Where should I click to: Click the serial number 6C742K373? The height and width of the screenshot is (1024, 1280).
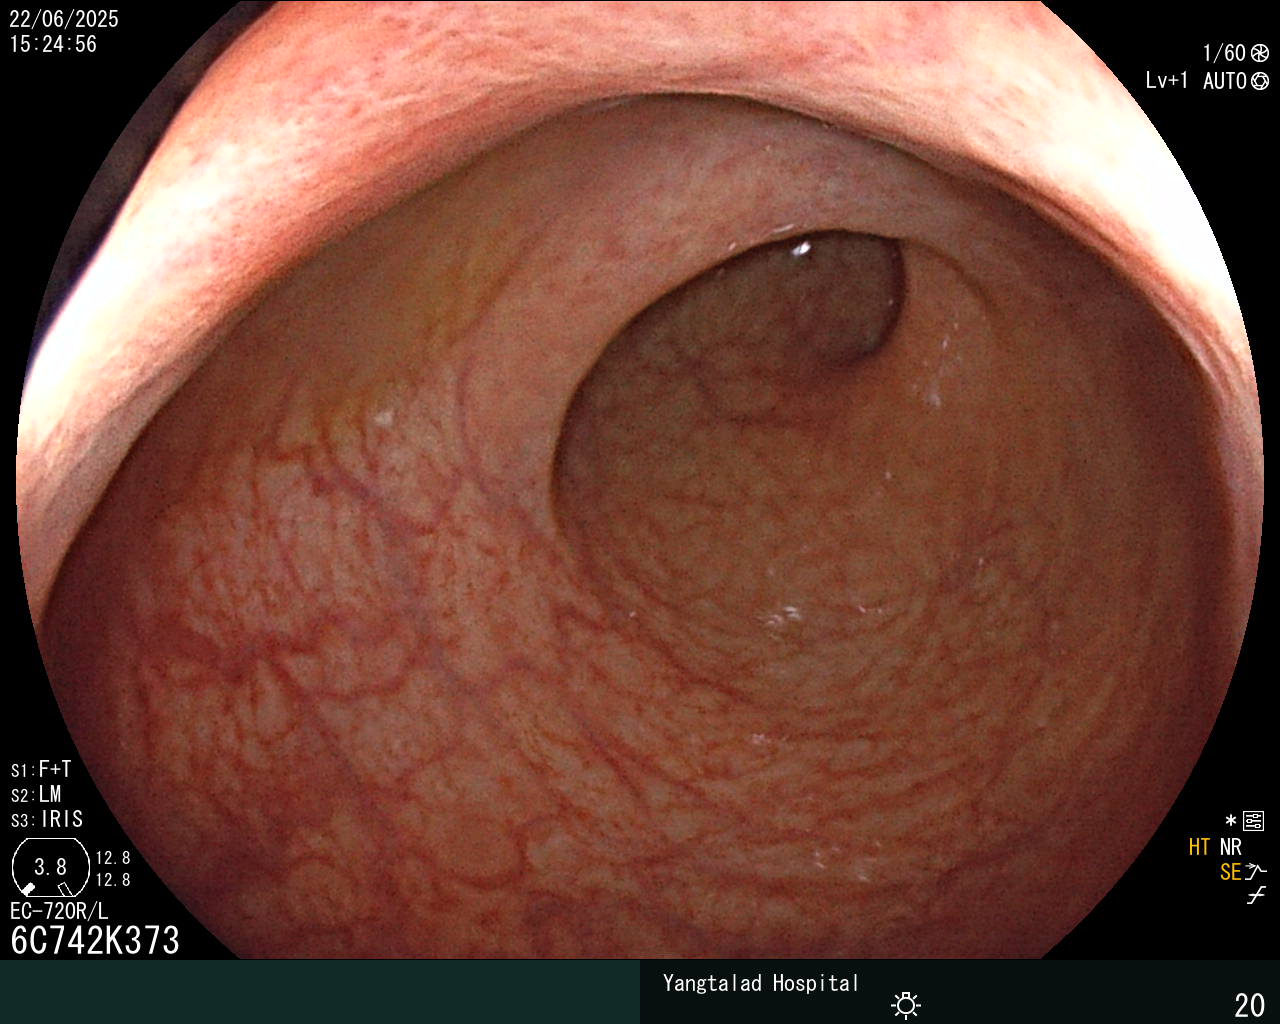pyautogui.click(x=95, y=940)
